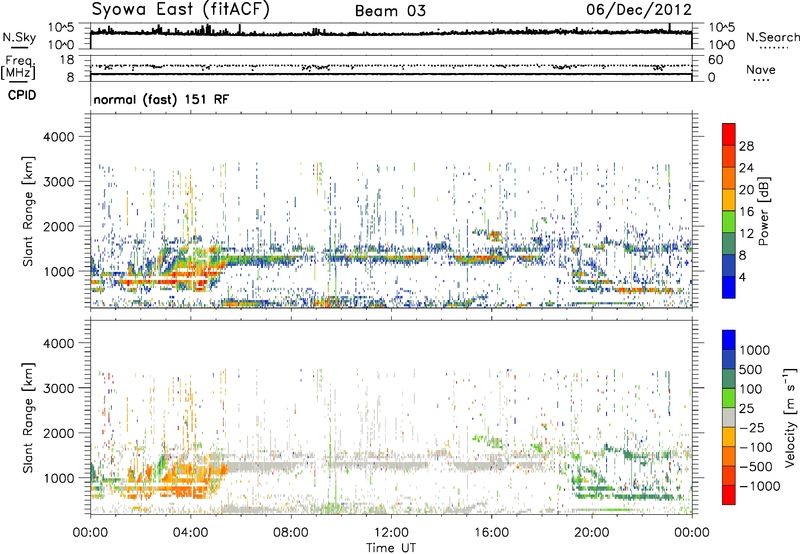This screenshot has width=800, height=554.
Task: Click the power colorbar value 4
Action: coord(742,277)
